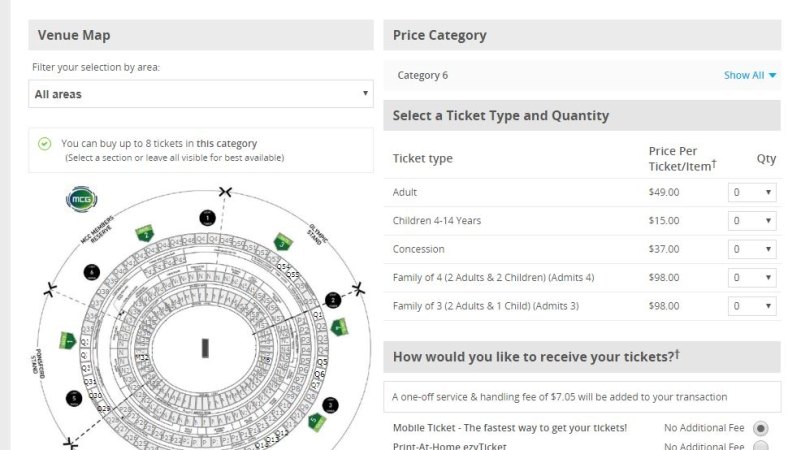Select black gate 6 marker on map

pyautogui.click(x=92, y=272)
